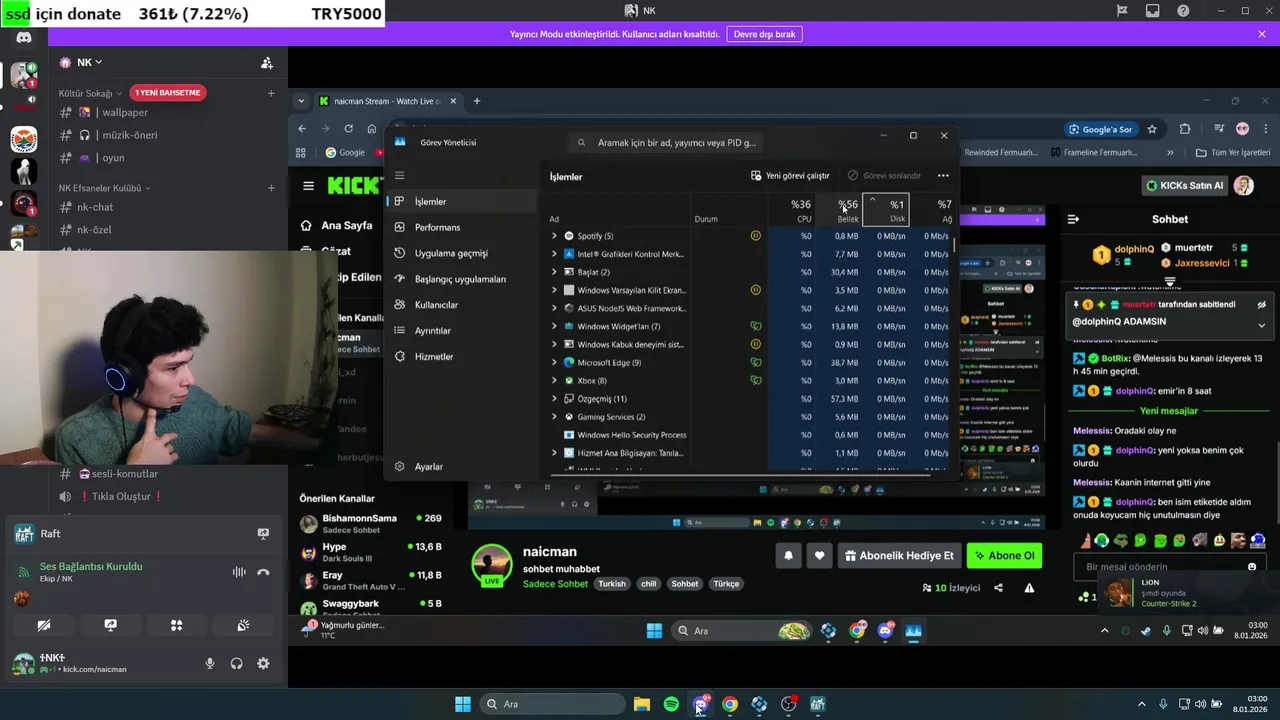1280x720 pixels.
Task: Click Abonelik Hediye Et on Kick
Action: [899, 555]
